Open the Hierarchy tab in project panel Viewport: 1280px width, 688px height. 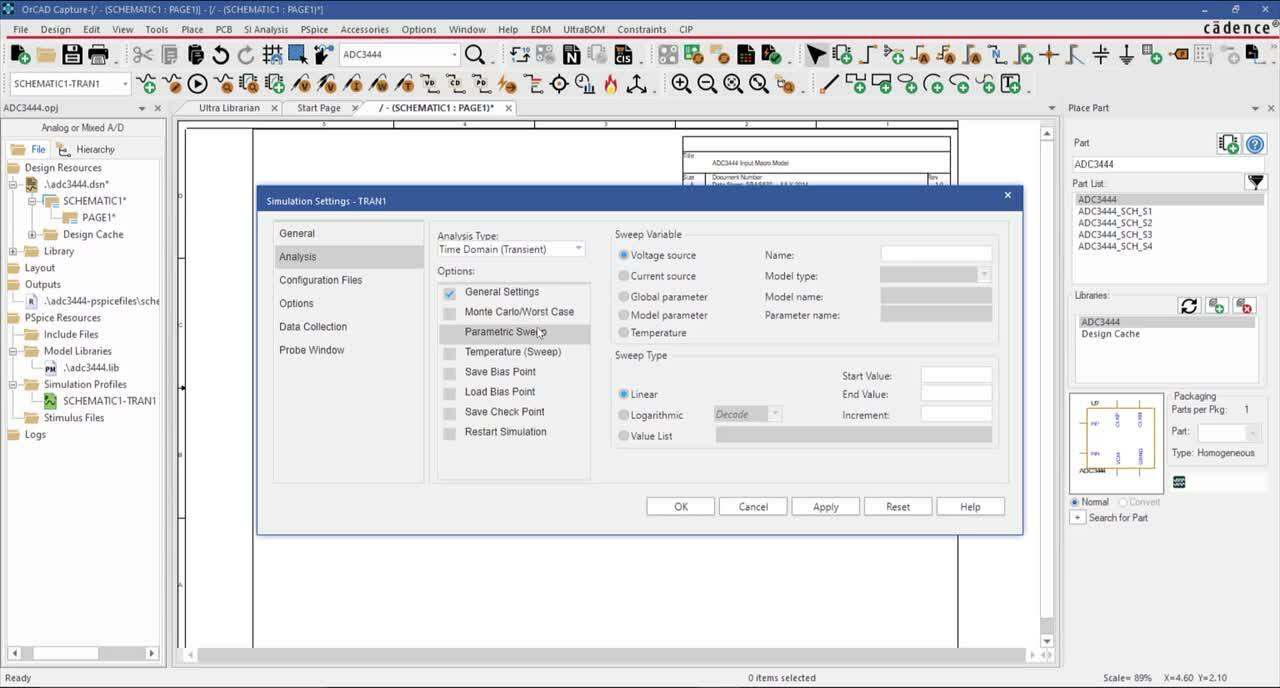[87, 150]
